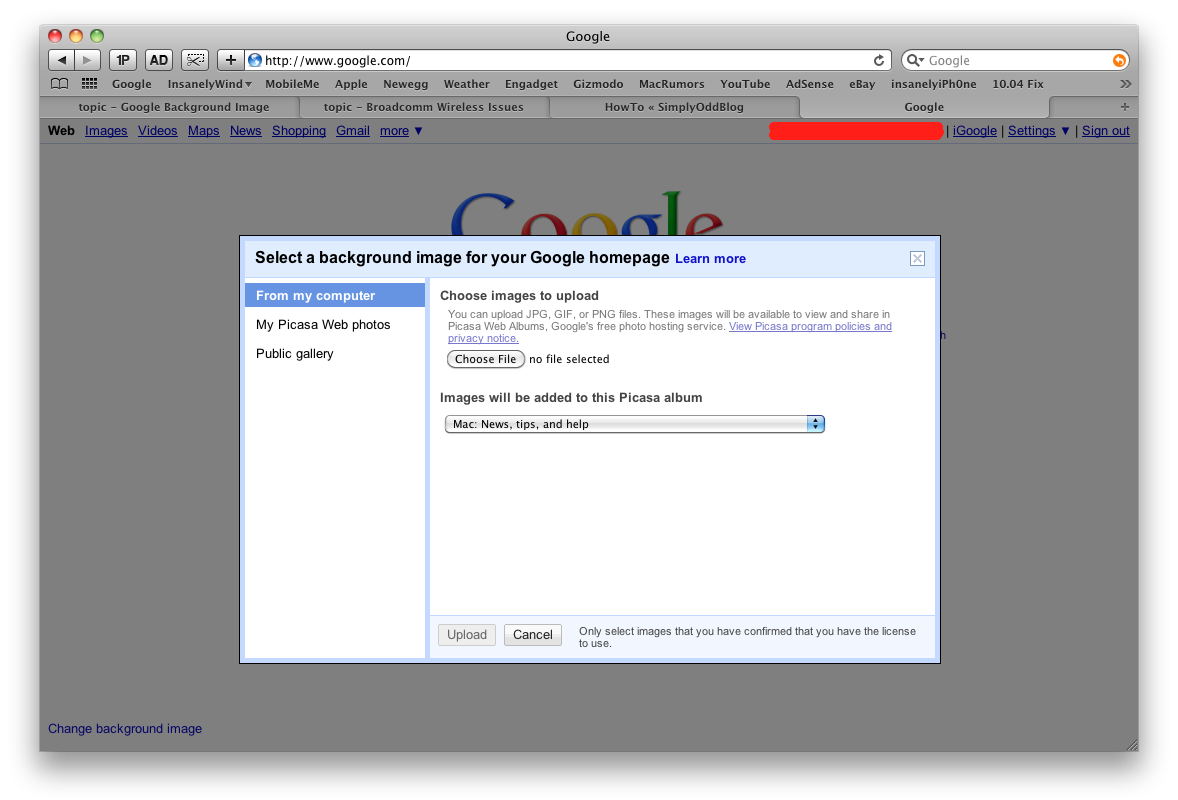Open the YouTube bookmark
The width and height of the screenshot is (1178, 800).
745,83
